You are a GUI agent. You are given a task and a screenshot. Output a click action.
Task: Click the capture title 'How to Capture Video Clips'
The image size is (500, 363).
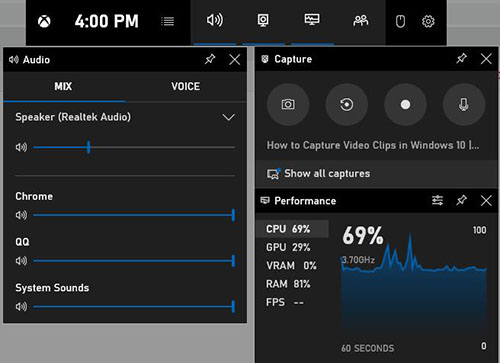[x=373, y=146]
